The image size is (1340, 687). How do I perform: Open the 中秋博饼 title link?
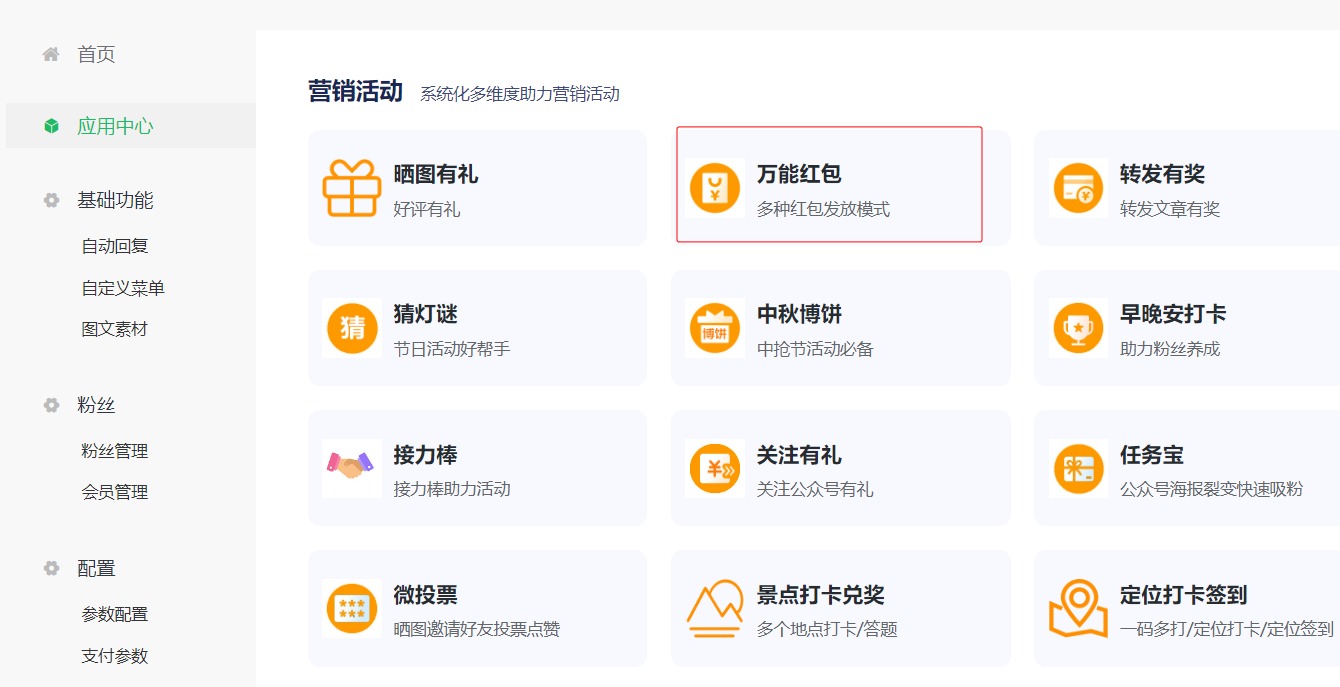pos(799,314)
